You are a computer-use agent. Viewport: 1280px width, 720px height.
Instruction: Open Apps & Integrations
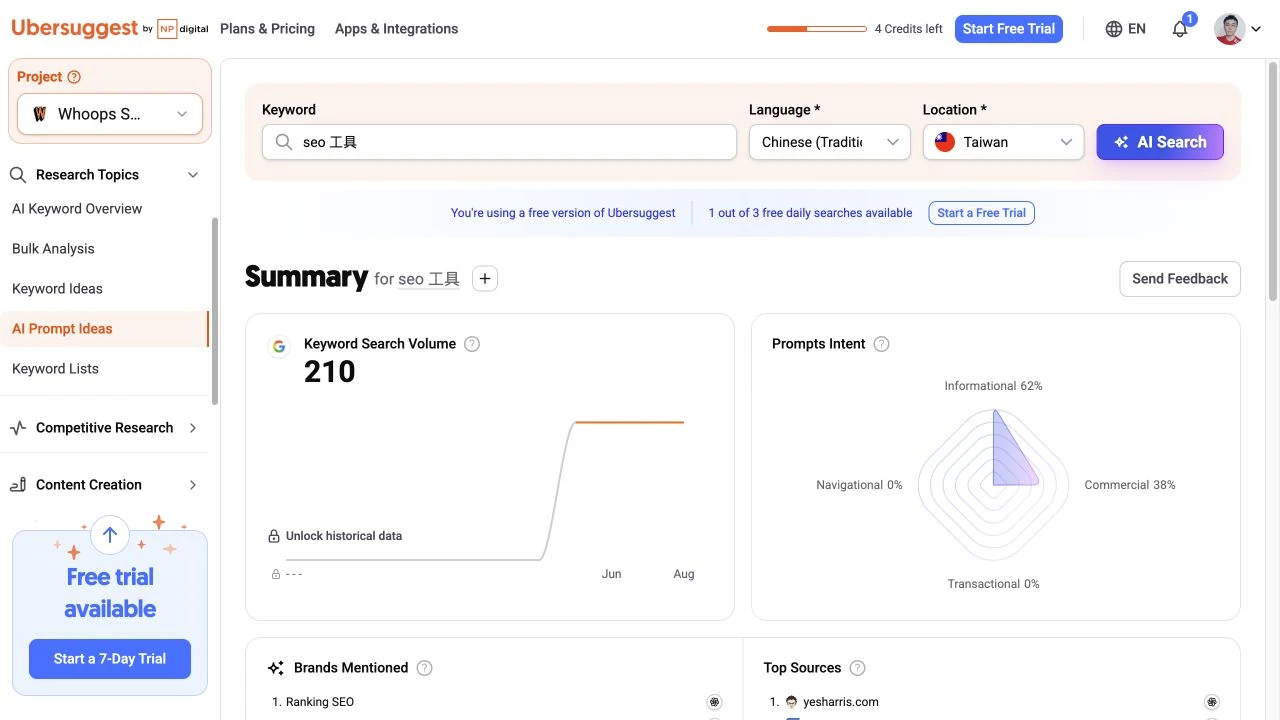[x=396, y=29]
